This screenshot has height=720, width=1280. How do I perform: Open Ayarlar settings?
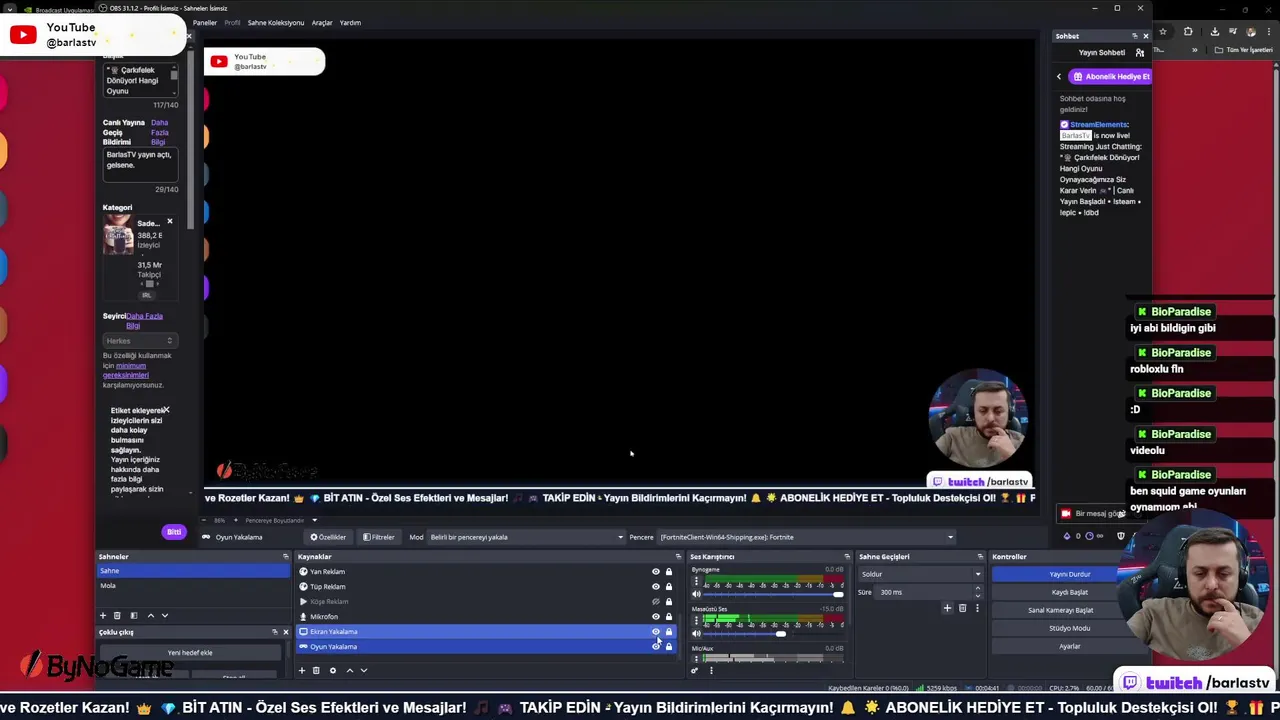tap(1069, 646)
